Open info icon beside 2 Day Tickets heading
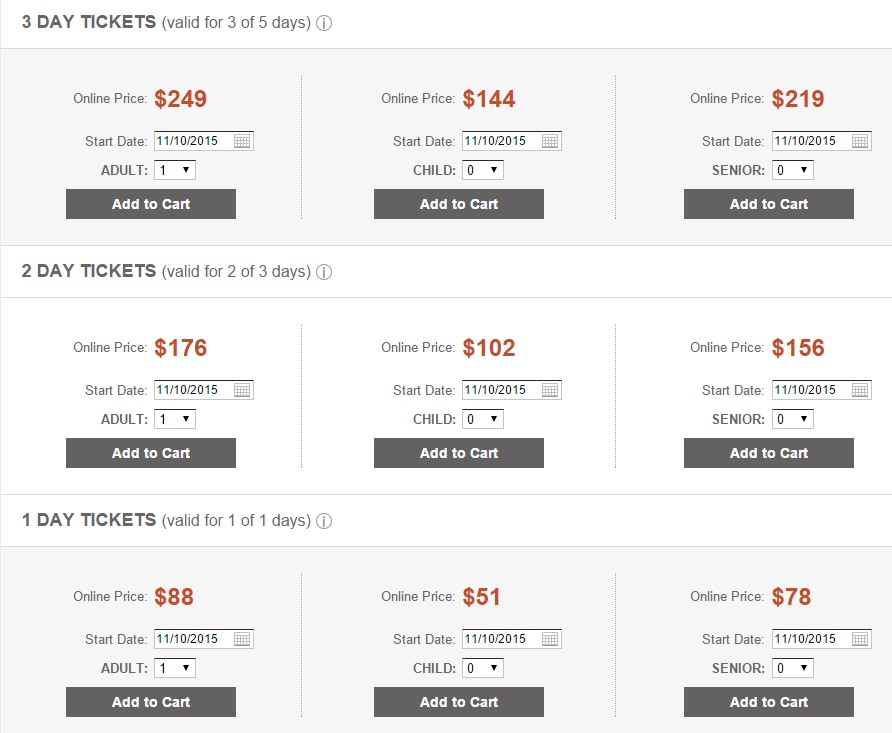 point(324,272)
